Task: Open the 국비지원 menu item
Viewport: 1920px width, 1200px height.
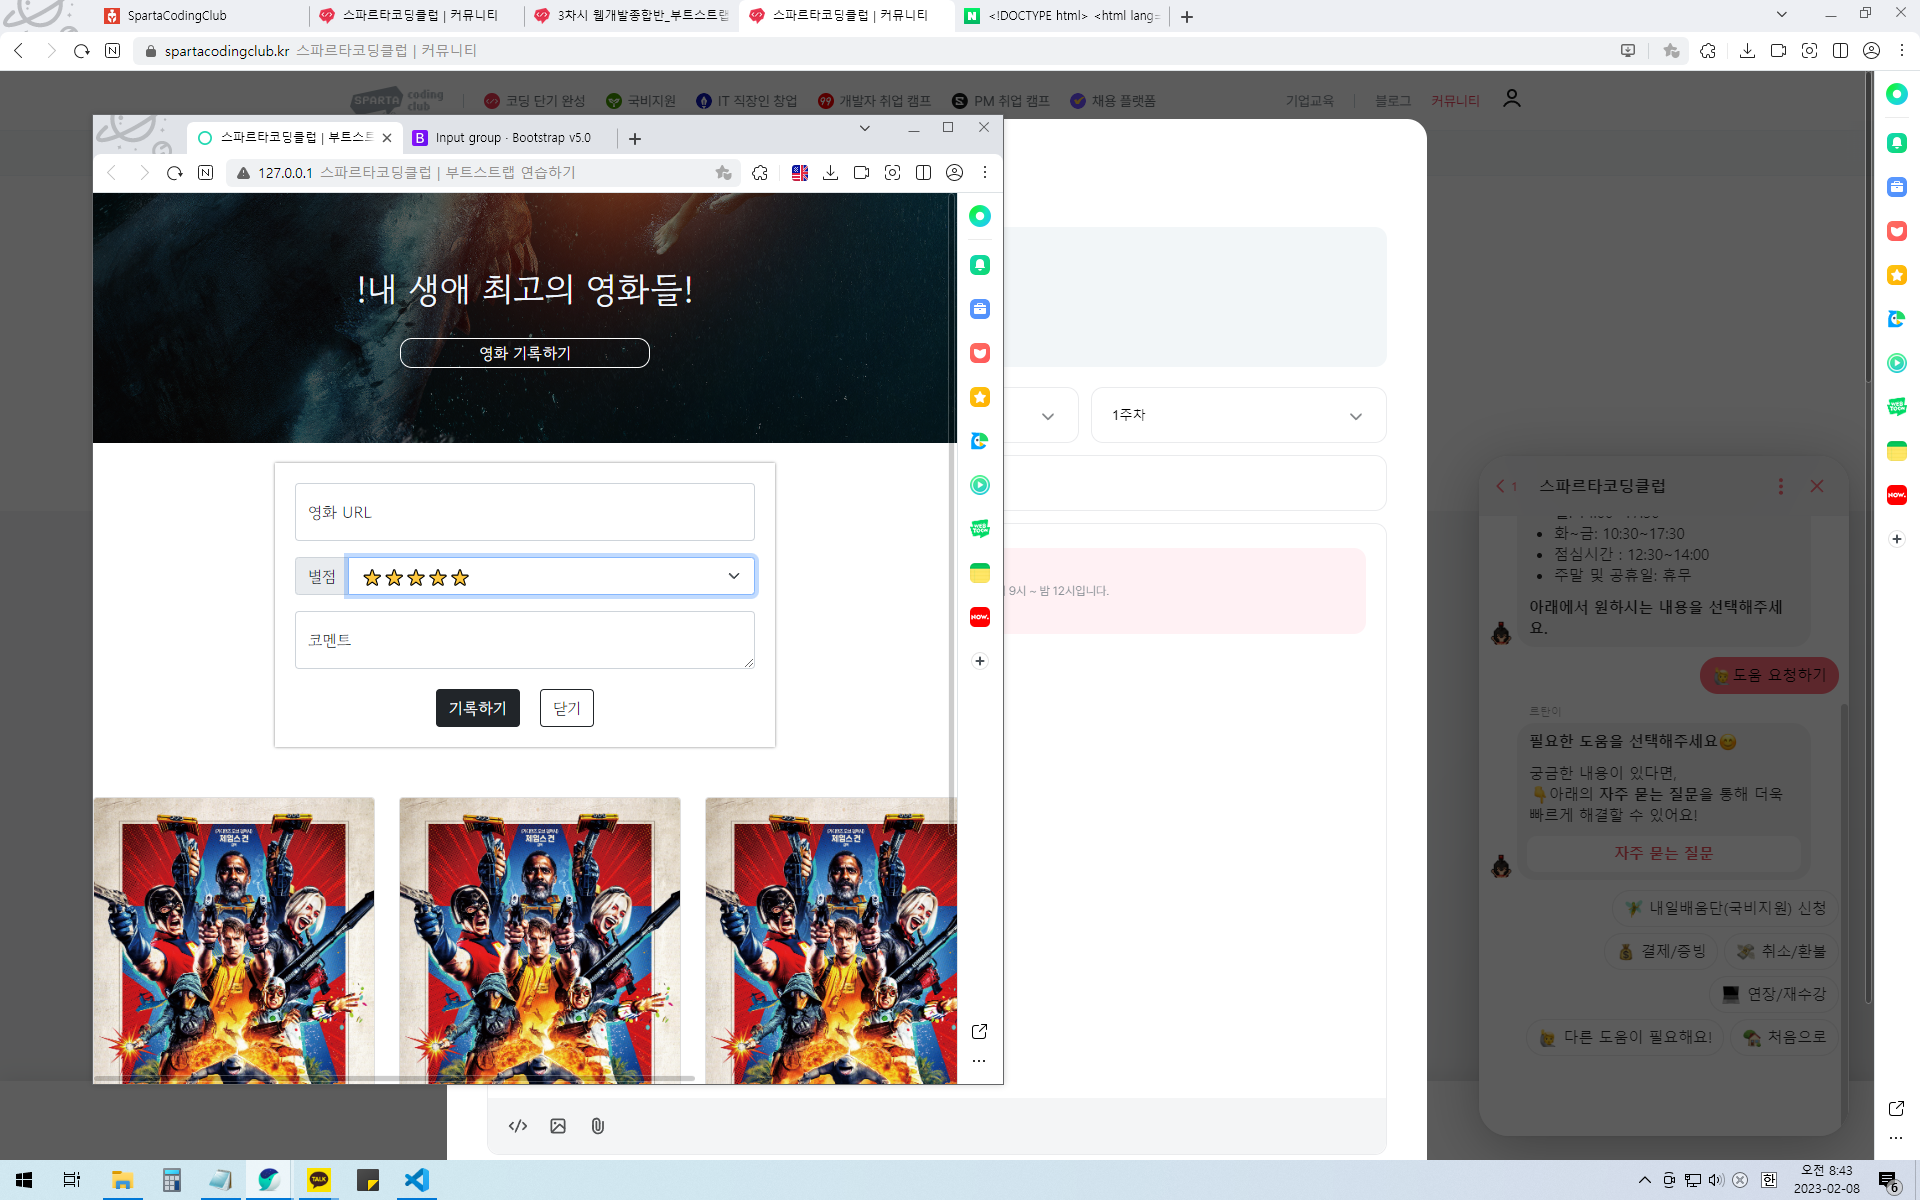Action: [x=641, y=101]
